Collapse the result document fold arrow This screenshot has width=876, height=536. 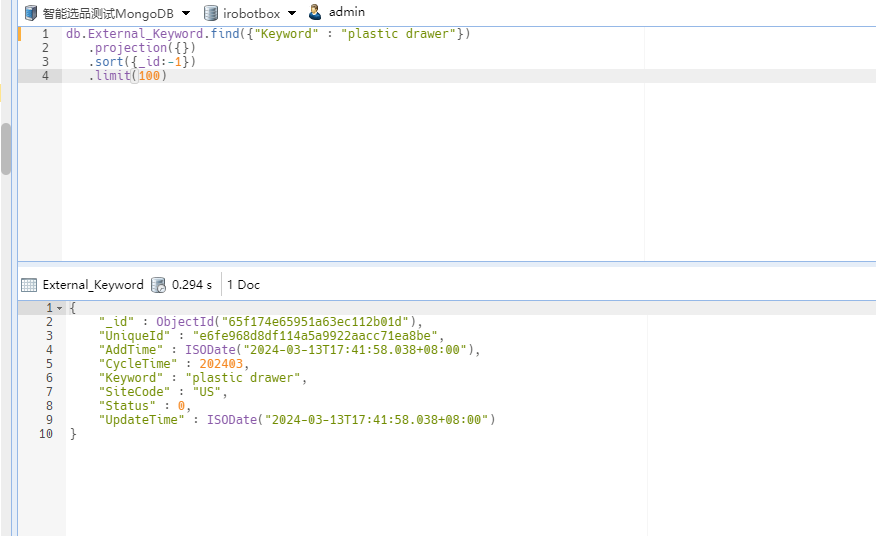click(x=60, y=308)
